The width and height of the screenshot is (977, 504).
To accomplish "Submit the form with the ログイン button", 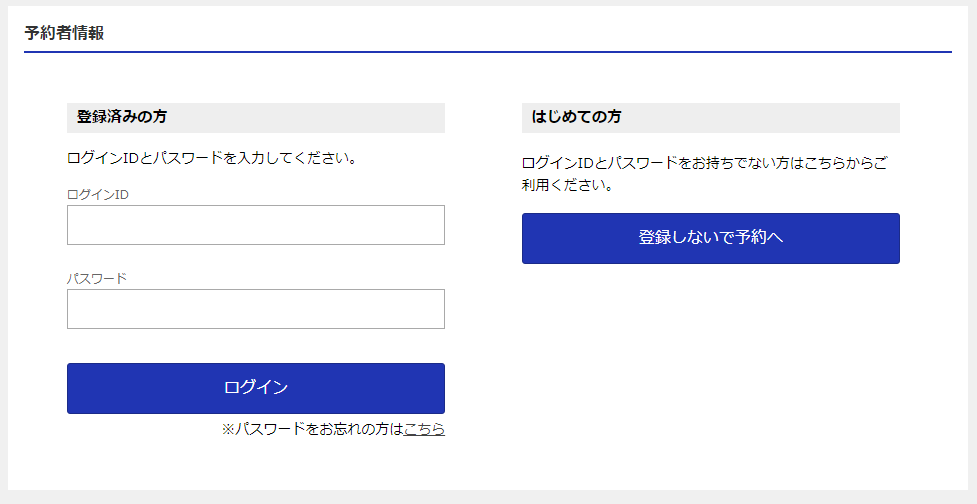I will click(255, 388).
